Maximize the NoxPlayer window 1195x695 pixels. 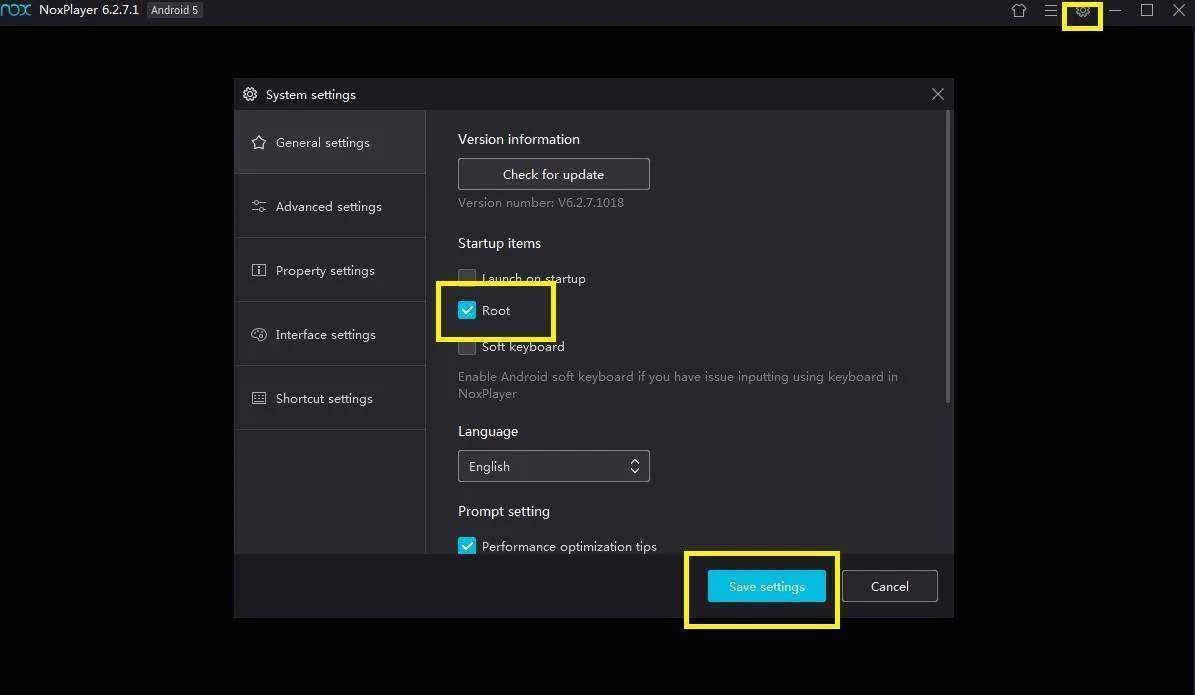[1147, 10]
